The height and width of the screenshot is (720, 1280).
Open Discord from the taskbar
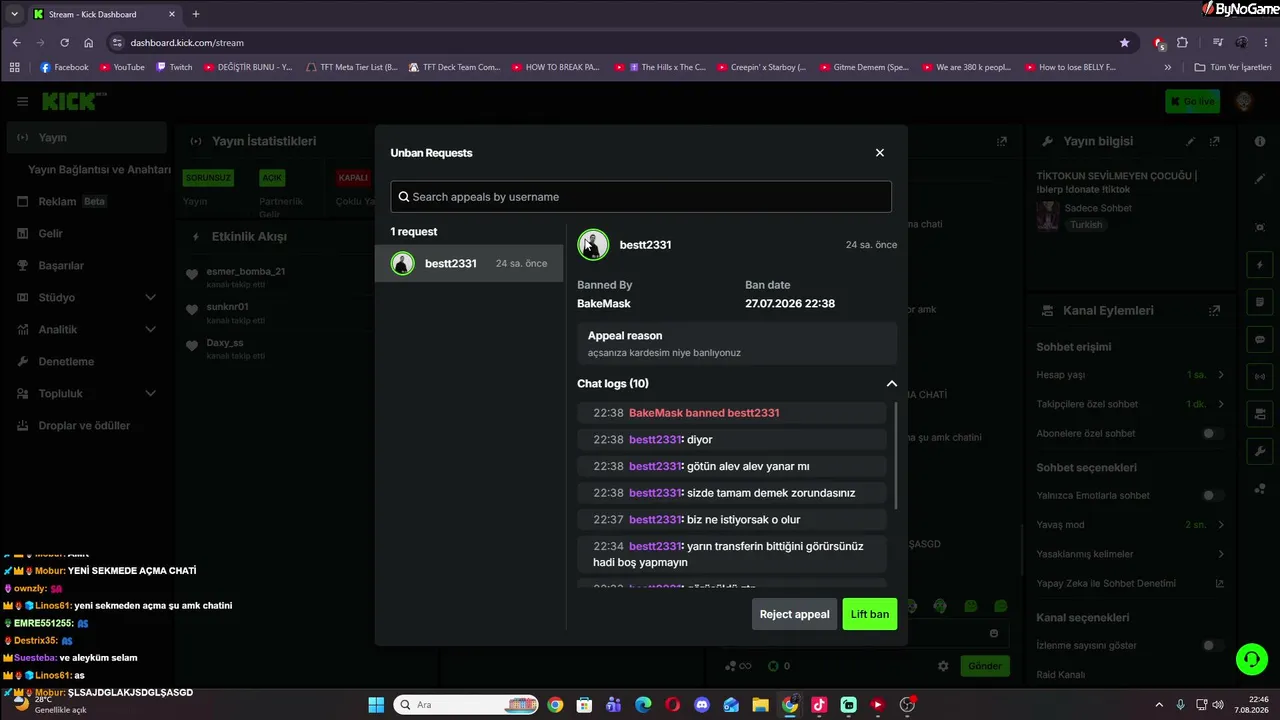point(702,705)
